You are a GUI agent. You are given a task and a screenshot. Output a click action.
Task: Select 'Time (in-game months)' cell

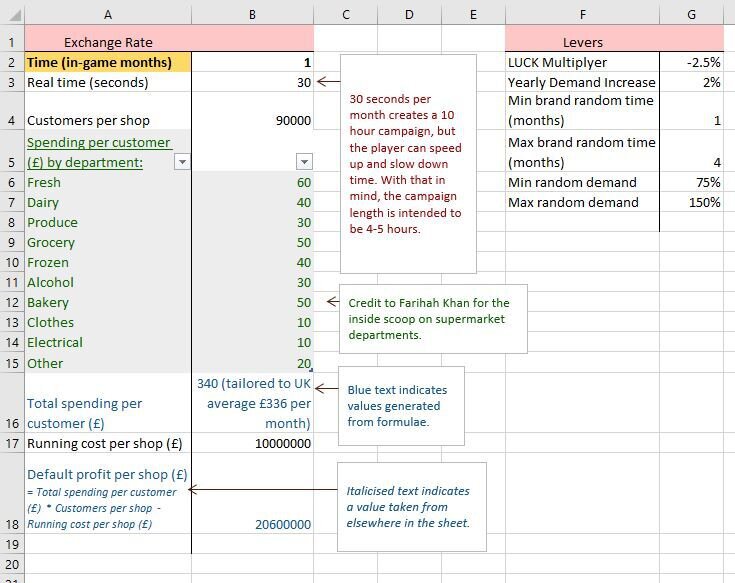click(108, 62)
